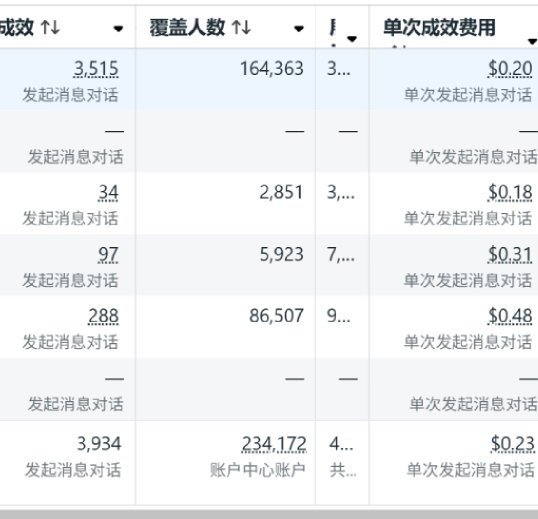Click the underlined 288 results value
This screenshot has height=519, width=538.
coord(104,316)
